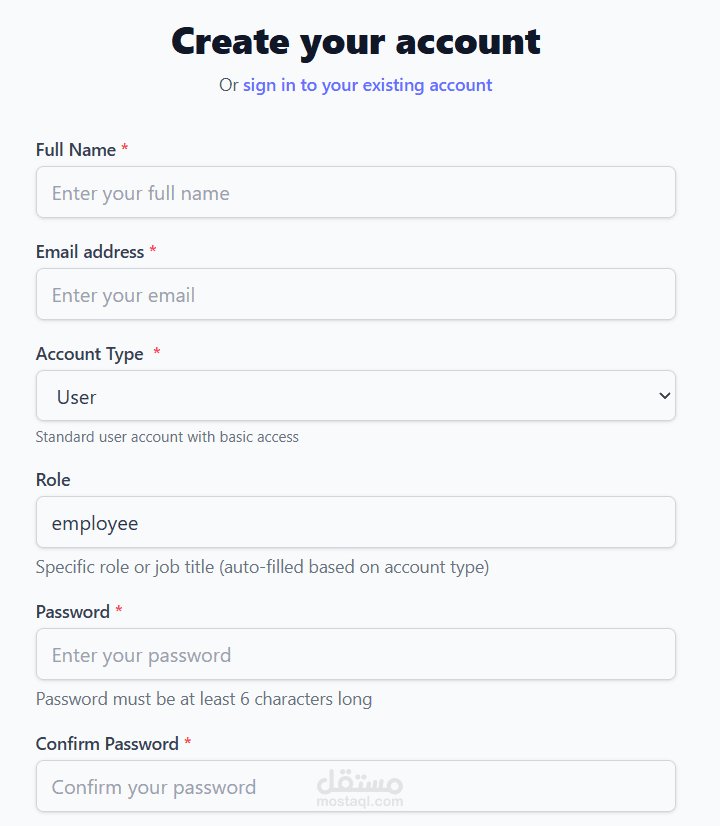This screenshot has height=826, width=720.
Task: Click the "Enter your email" input
Action: [x=355, y=294]
